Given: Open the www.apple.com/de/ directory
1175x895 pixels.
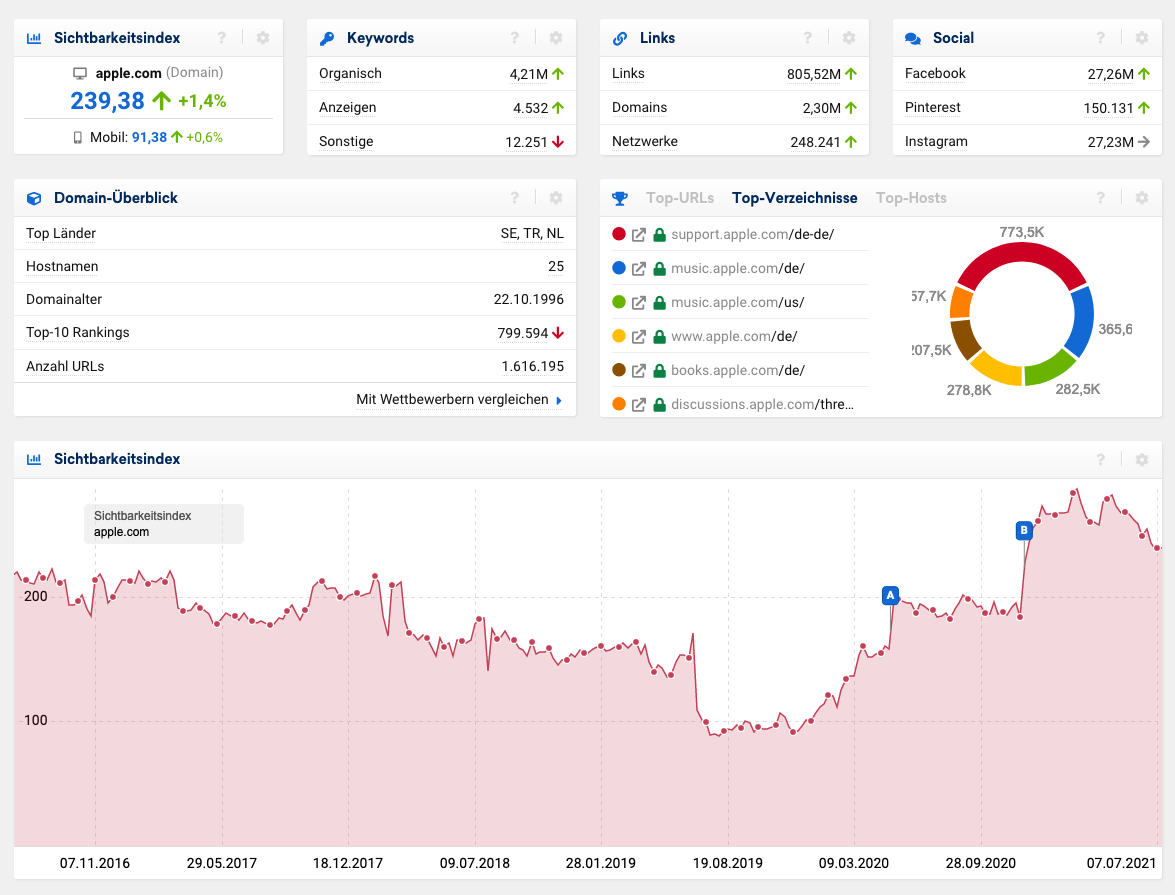Looking at the screenshot, I should 734,337.
